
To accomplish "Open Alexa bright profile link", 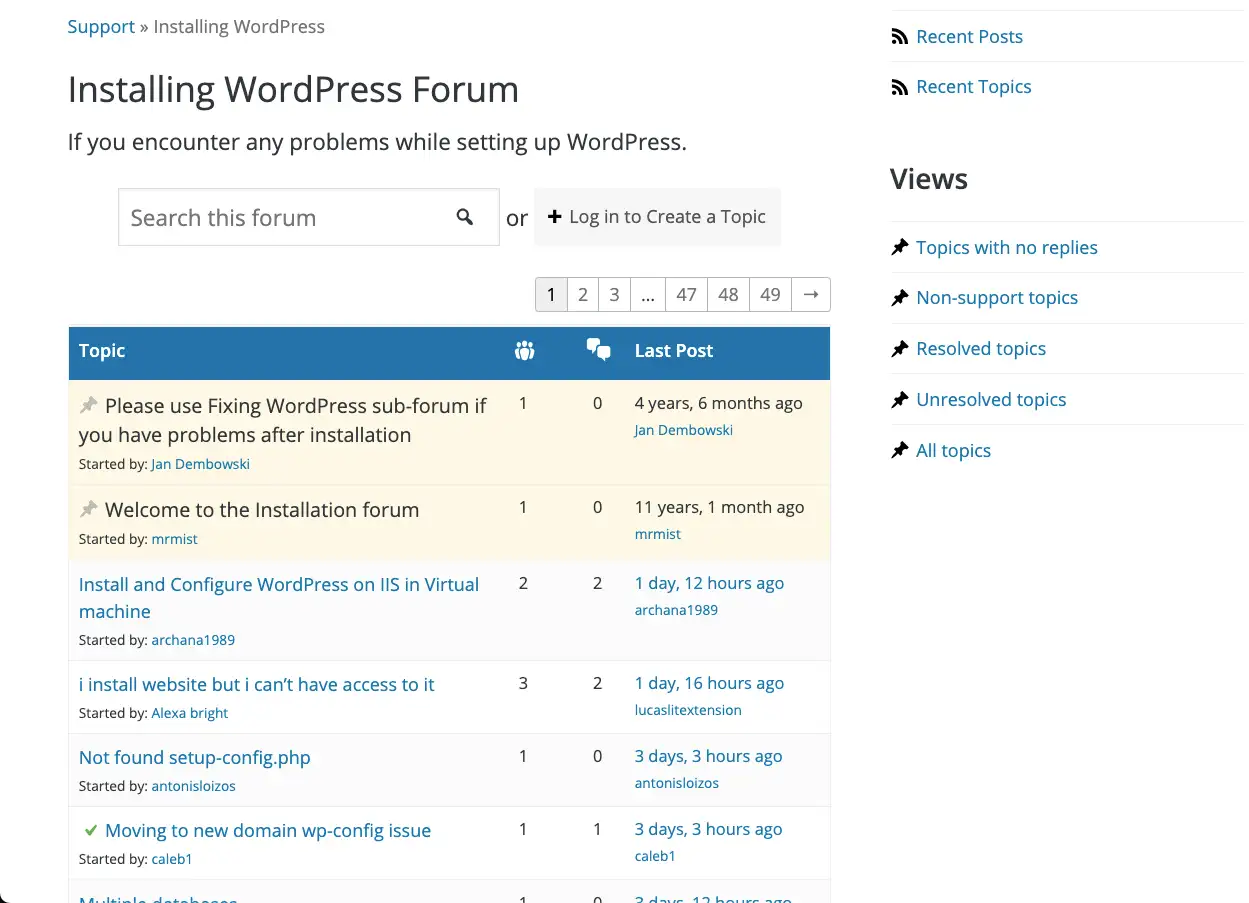I will click(x=190, y=713).
